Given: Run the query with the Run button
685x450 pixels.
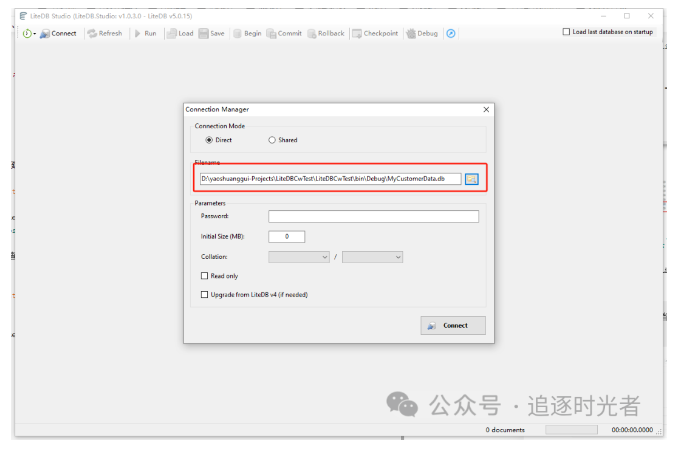Looking at the screenshot, I should click(x=145, y=33).
